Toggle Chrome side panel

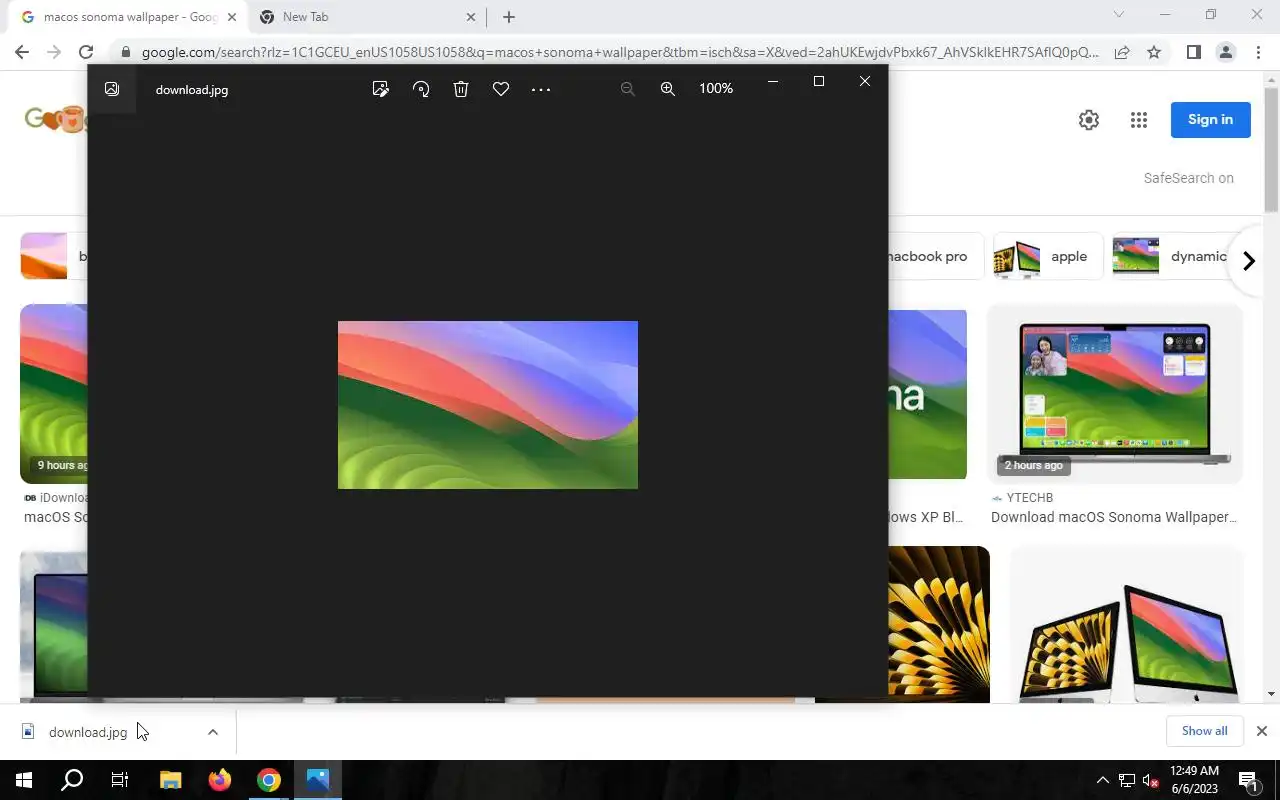[x=1193, y=52]
